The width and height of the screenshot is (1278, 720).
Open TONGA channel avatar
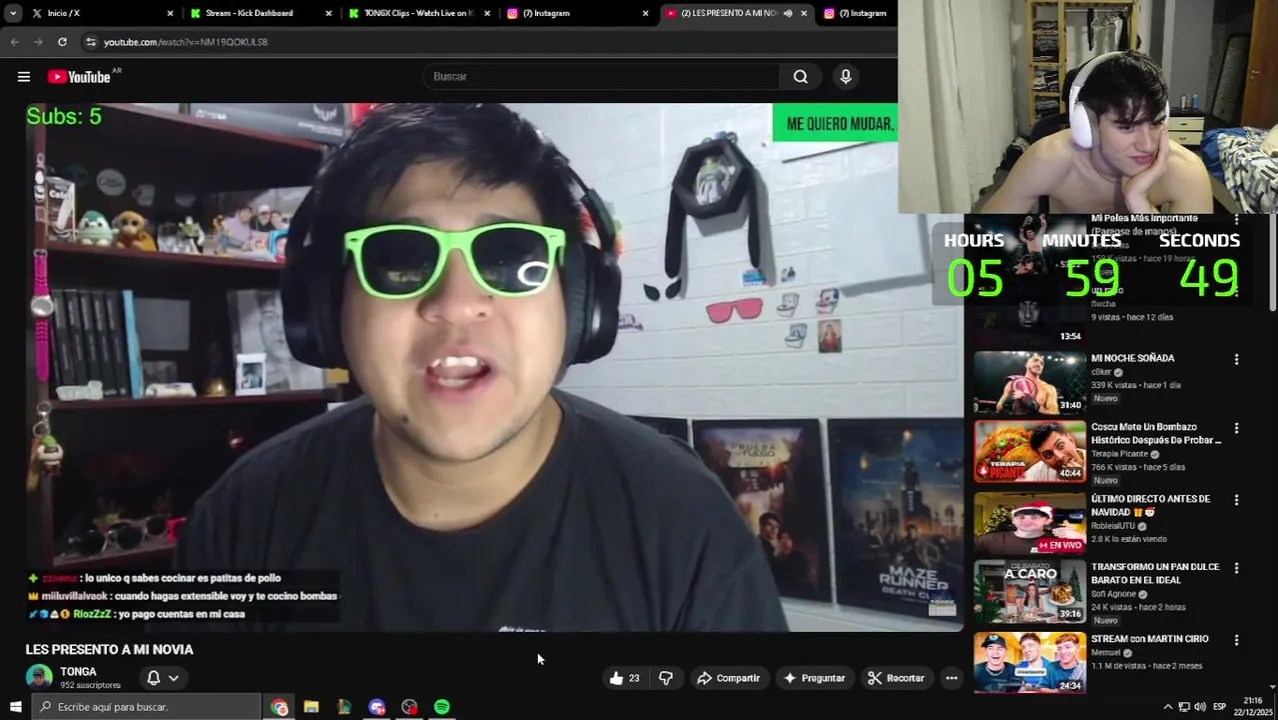(39, 677)
